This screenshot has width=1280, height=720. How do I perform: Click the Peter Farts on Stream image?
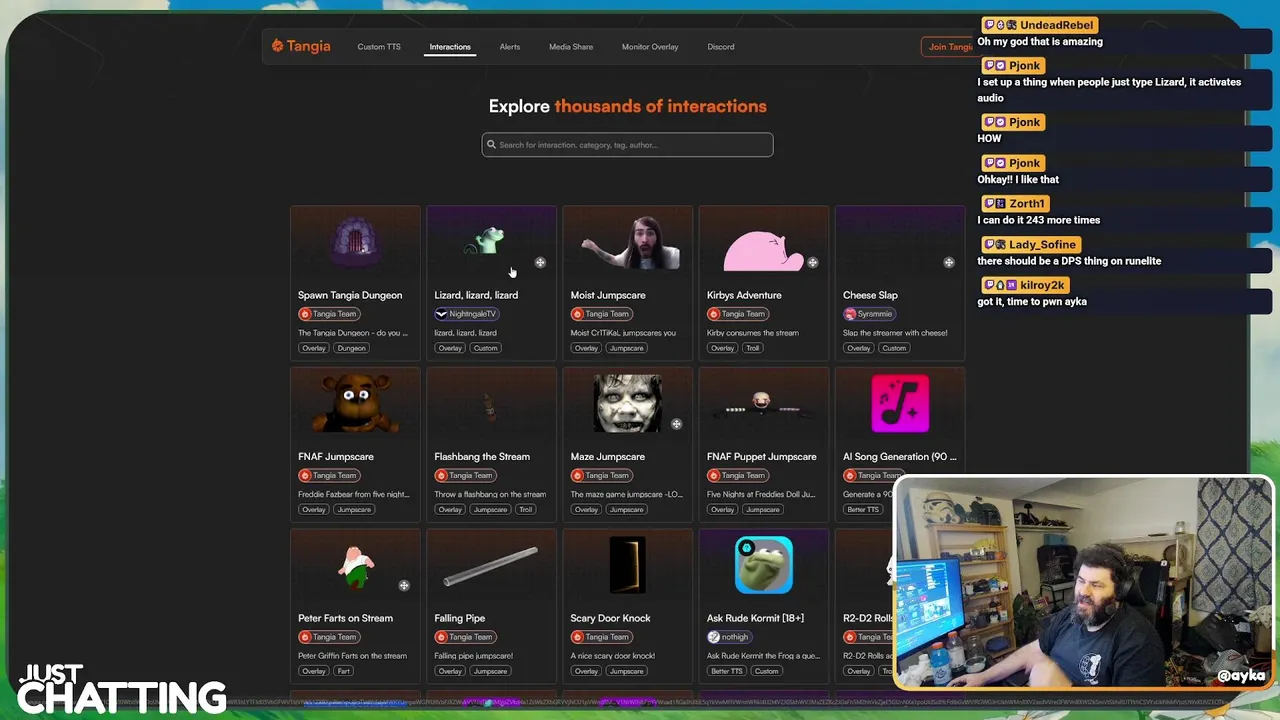[x=355, y=567]
